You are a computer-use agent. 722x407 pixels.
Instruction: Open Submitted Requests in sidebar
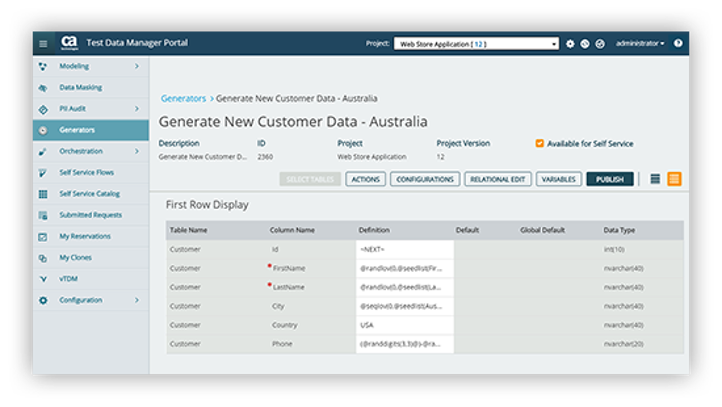click(x=90, y=215)
